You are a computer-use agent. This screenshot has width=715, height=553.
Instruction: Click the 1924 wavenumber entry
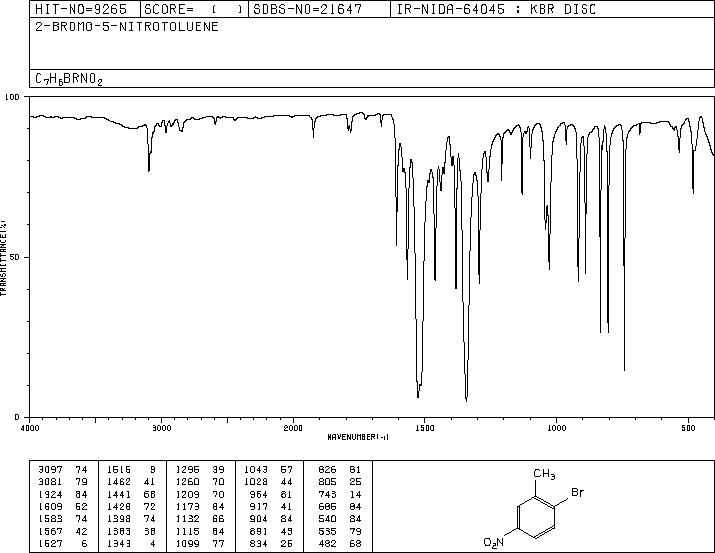tap(51, 494)
